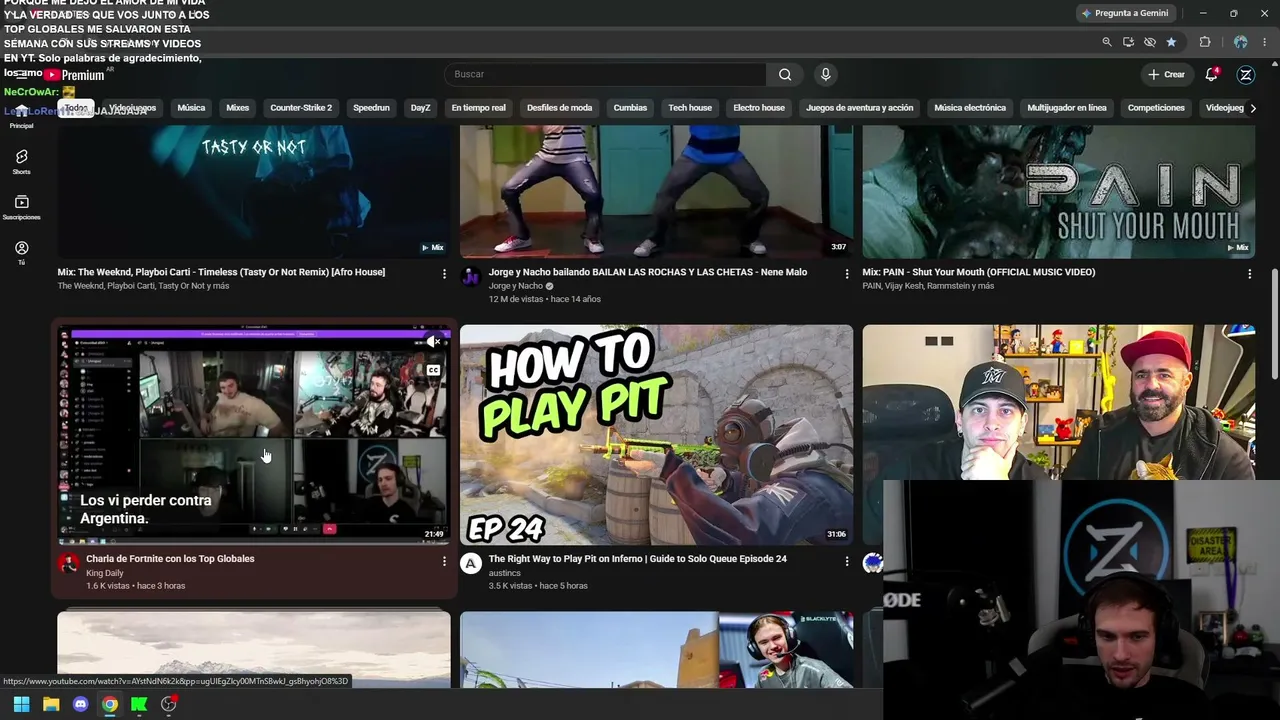Image resolution: width=1280 pixels, height=720 pixels.
Task: Filter by the Mixes chip
Action: coord(237,108)
